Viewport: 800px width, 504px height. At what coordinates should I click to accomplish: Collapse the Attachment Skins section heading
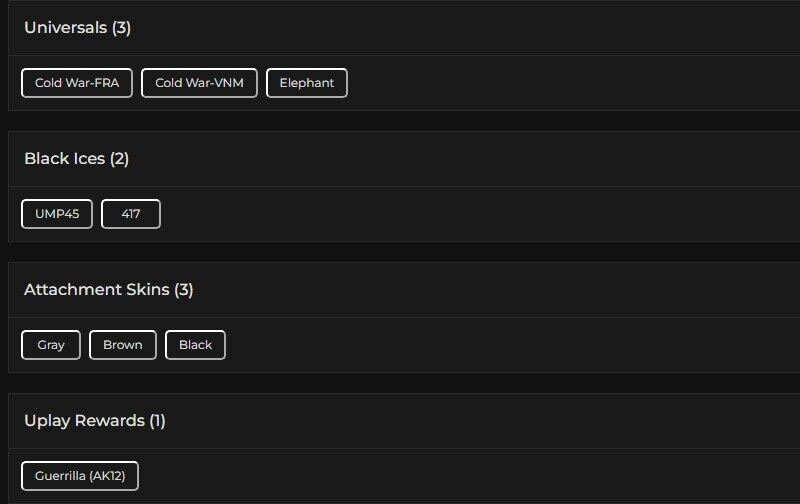[96, 290]
